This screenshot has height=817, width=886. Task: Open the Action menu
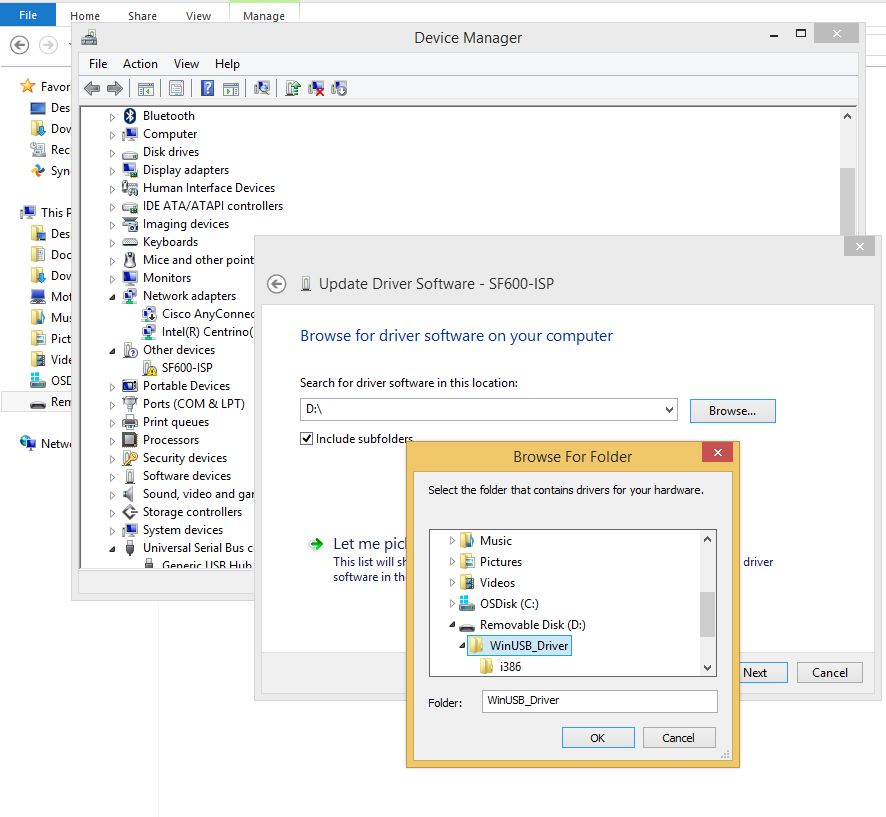[140, 64]
